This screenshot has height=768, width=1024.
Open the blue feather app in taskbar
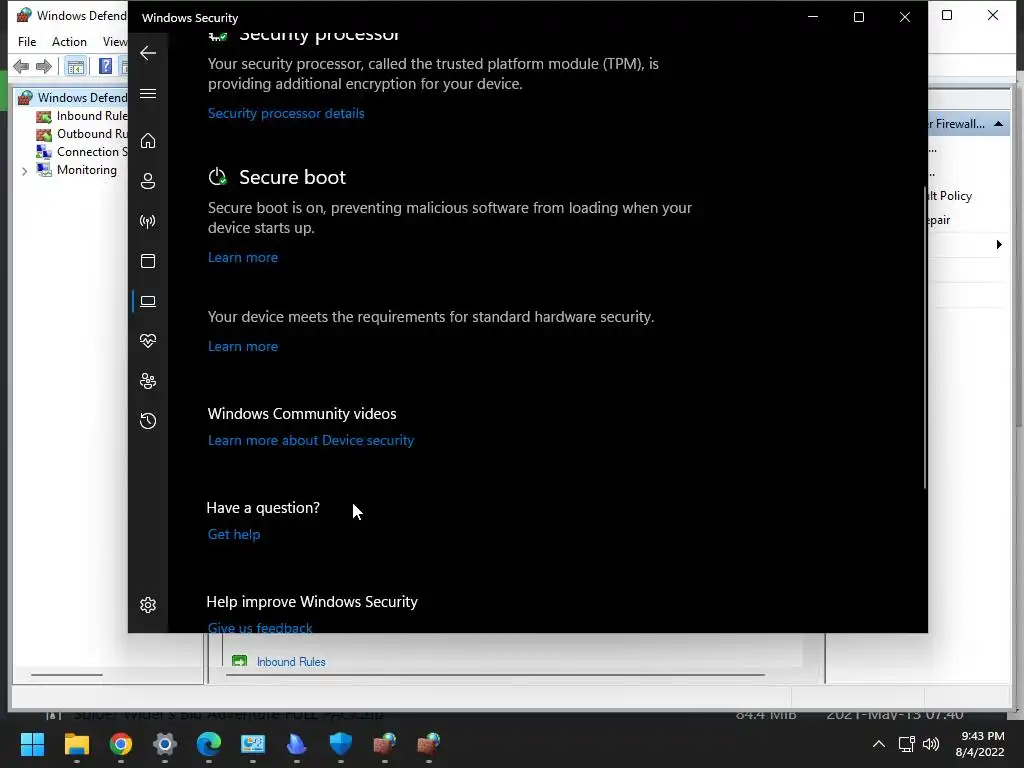point(296,744)
